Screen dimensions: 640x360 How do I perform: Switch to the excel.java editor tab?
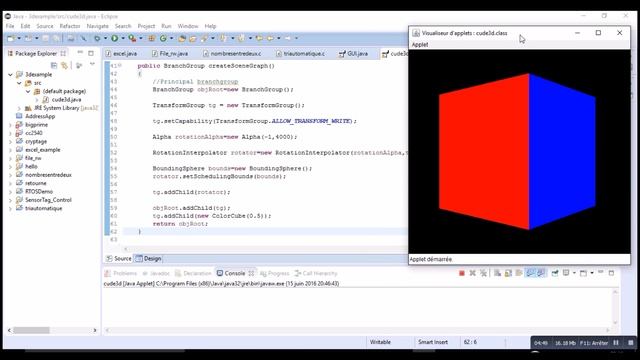(121, 53)
